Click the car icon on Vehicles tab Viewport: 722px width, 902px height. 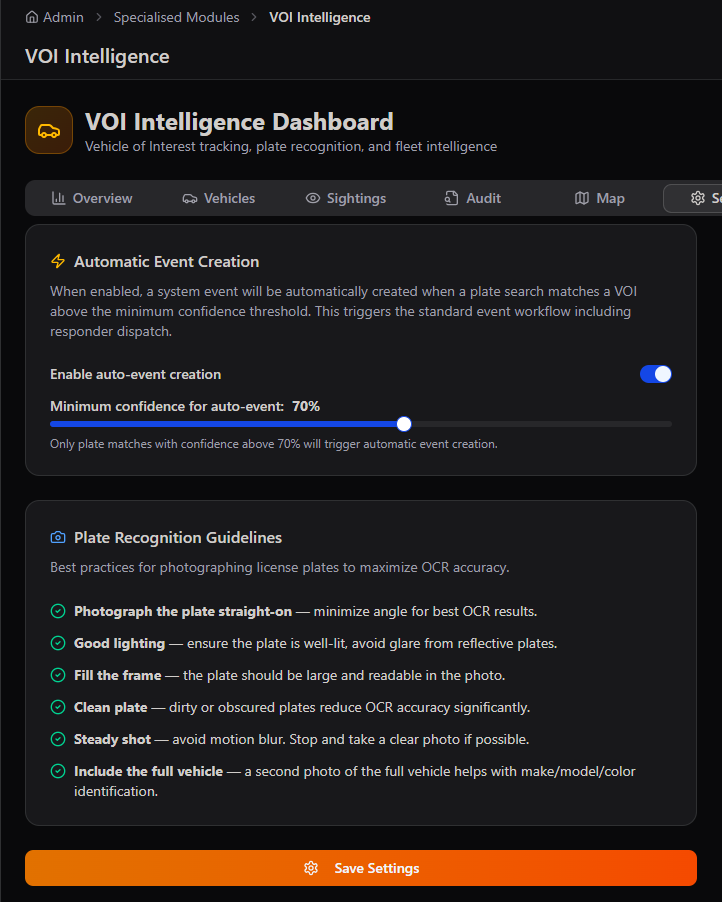pos(189,198)
